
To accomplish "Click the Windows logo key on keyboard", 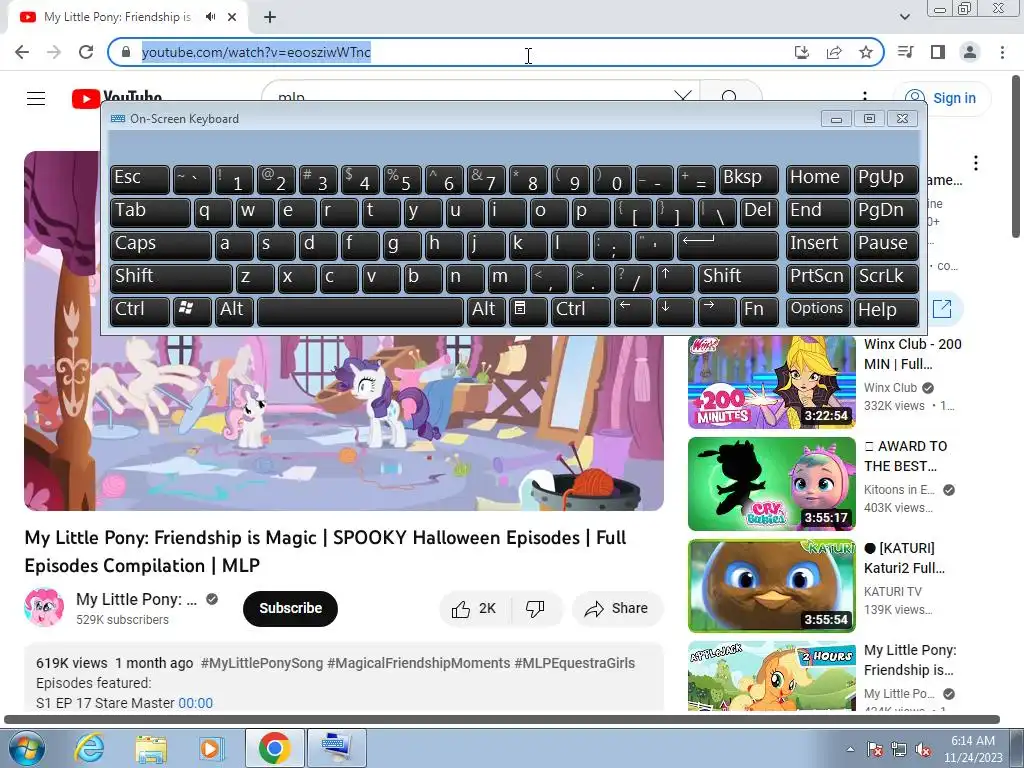I will click(x=192, y=312).
